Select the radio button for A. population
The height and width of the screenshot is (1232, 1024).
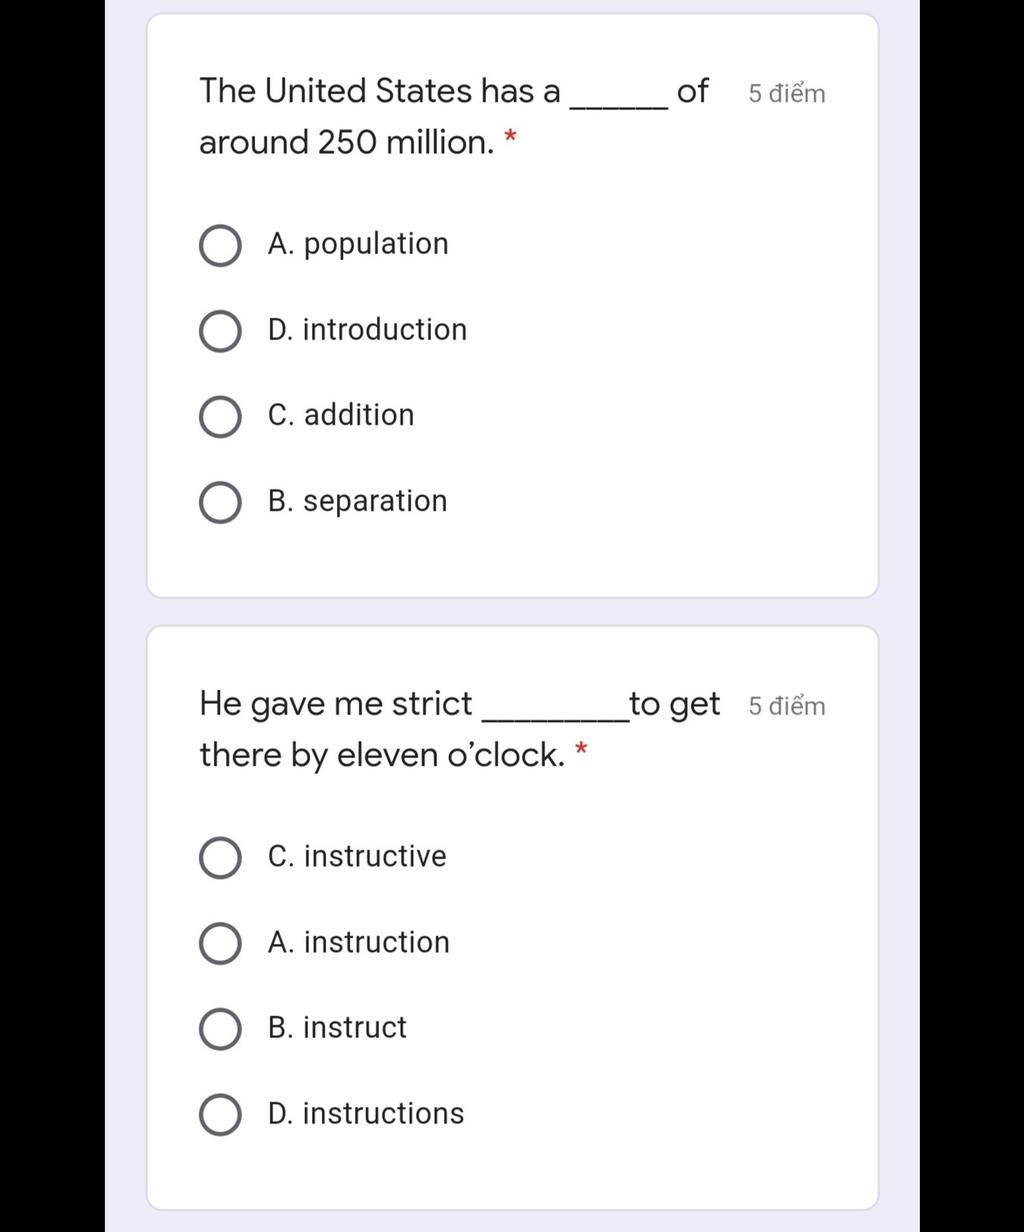pos(220,246)
